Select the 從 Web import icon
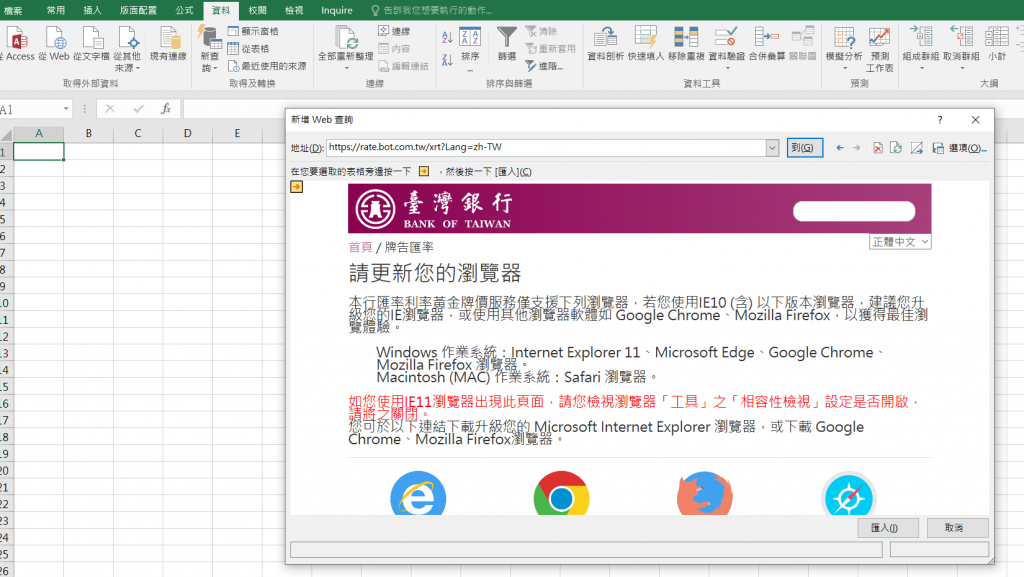 (x=54, y=44)
